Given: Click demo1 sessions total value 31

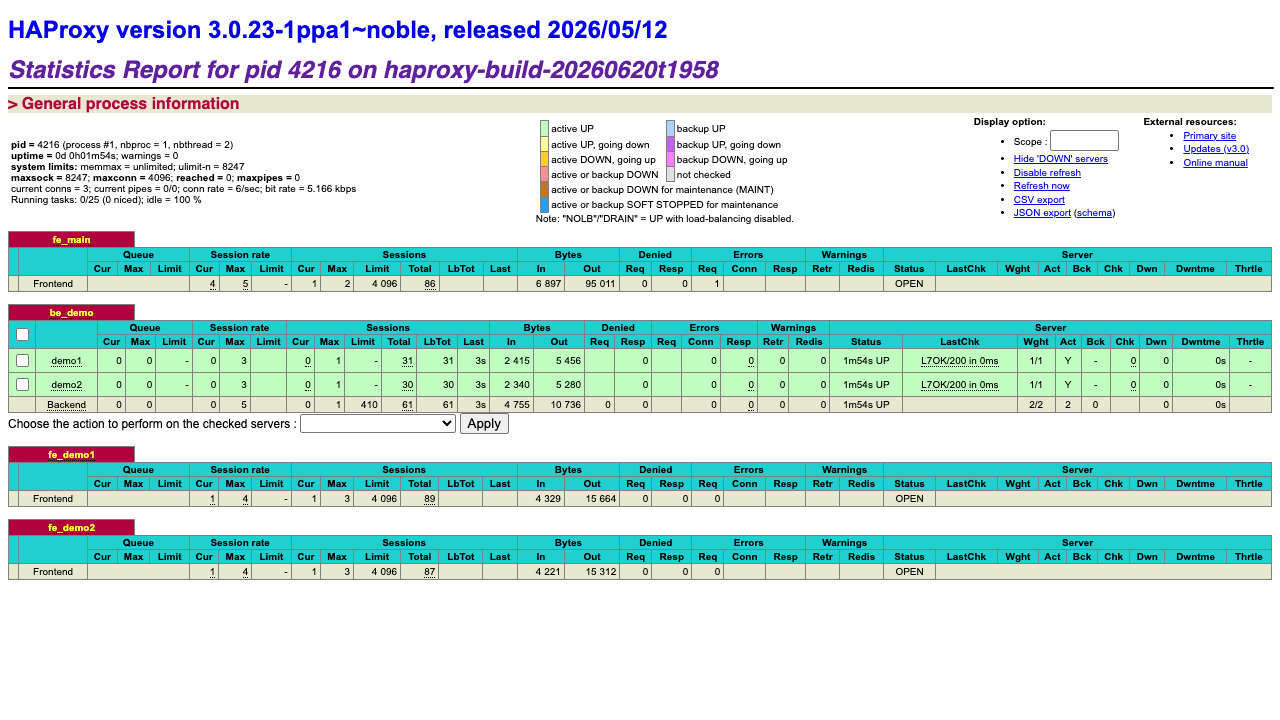Looking at the screenshot, I should click(x=407, y=361).
